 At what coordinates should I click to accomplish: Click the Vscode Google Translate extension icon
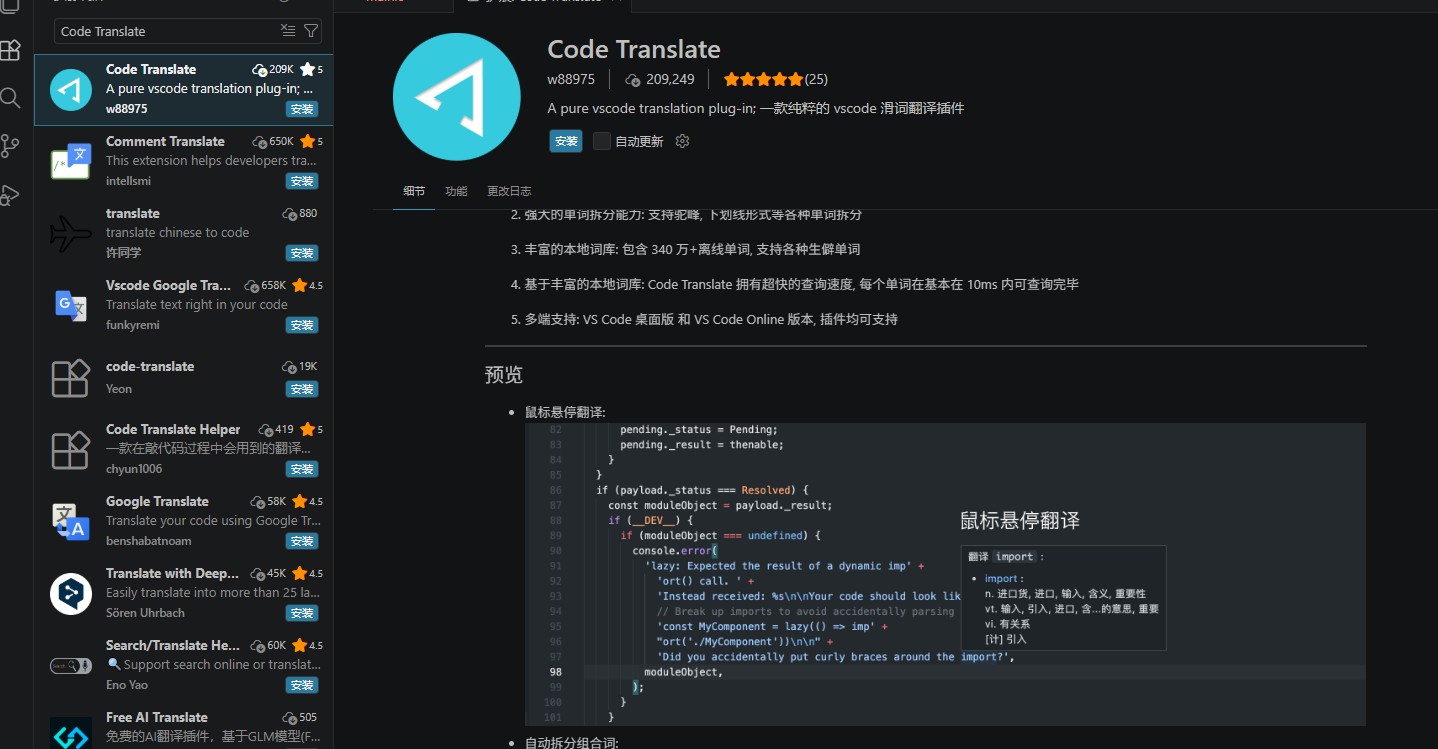pos(71,305)
